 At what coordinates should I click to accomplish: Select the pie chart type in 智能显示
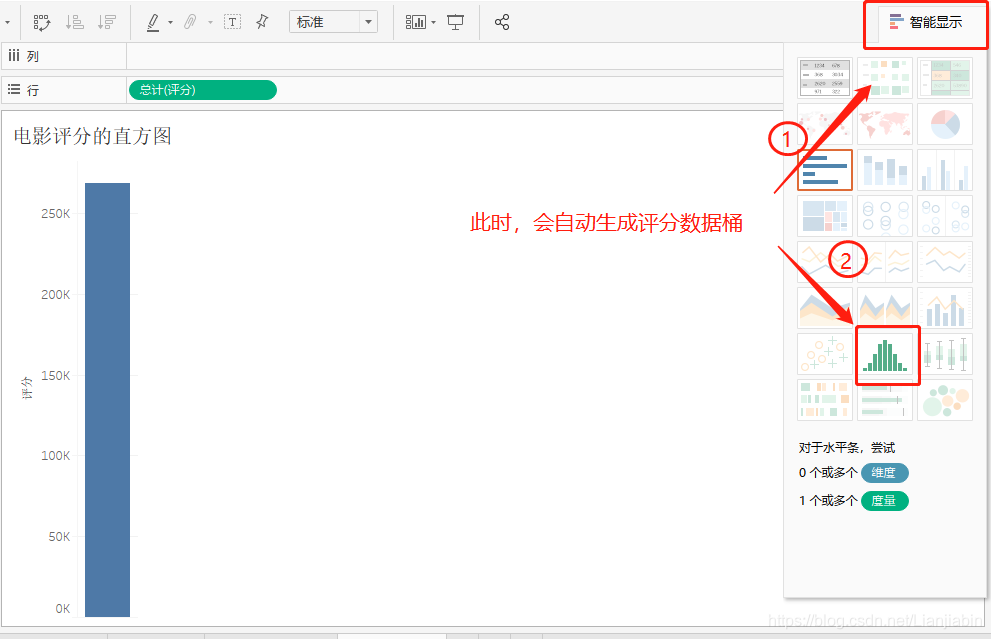[x=946, y=123]
